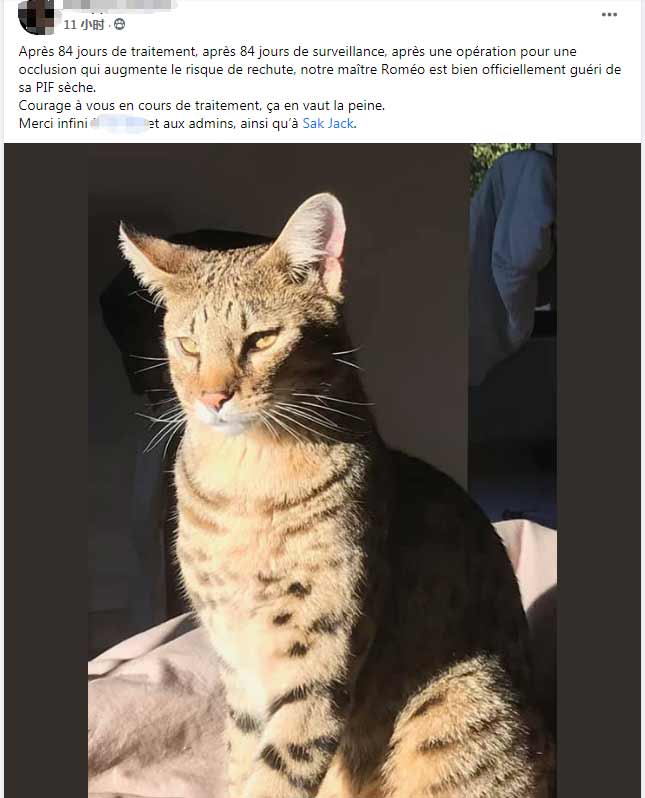The width and height of the screenshot is (645, 798).
Task: Click the audience privacy icon beside the timestamp
Action: [x=119, y=24]
